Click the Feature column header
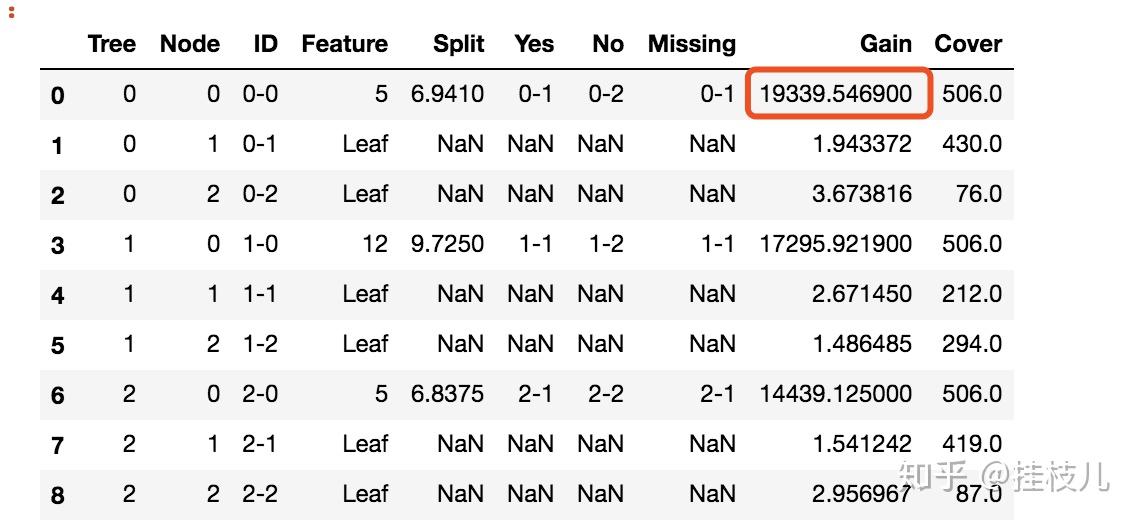Screen dimensions: 1138x522 (344, 44)
